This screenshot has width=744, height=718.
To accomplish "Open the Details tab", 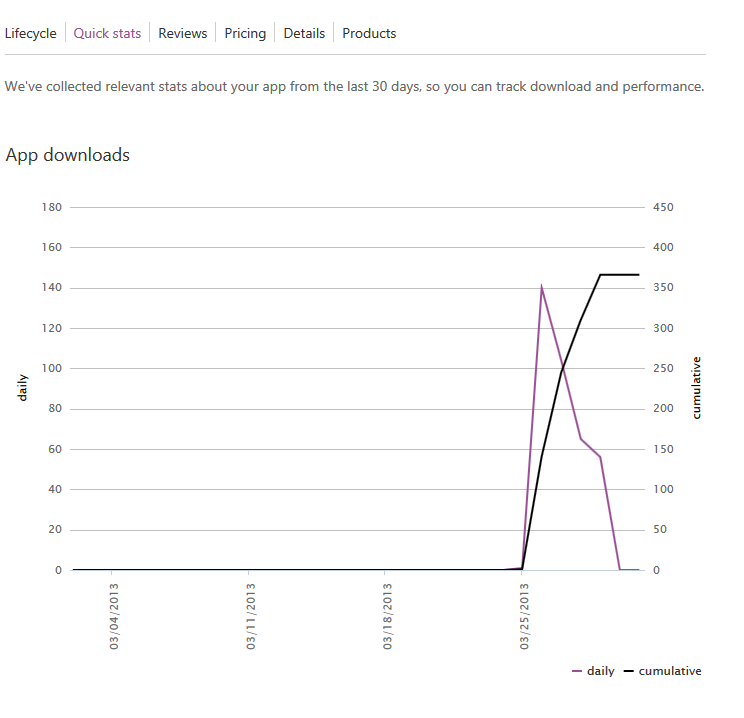I will (304, 33).
